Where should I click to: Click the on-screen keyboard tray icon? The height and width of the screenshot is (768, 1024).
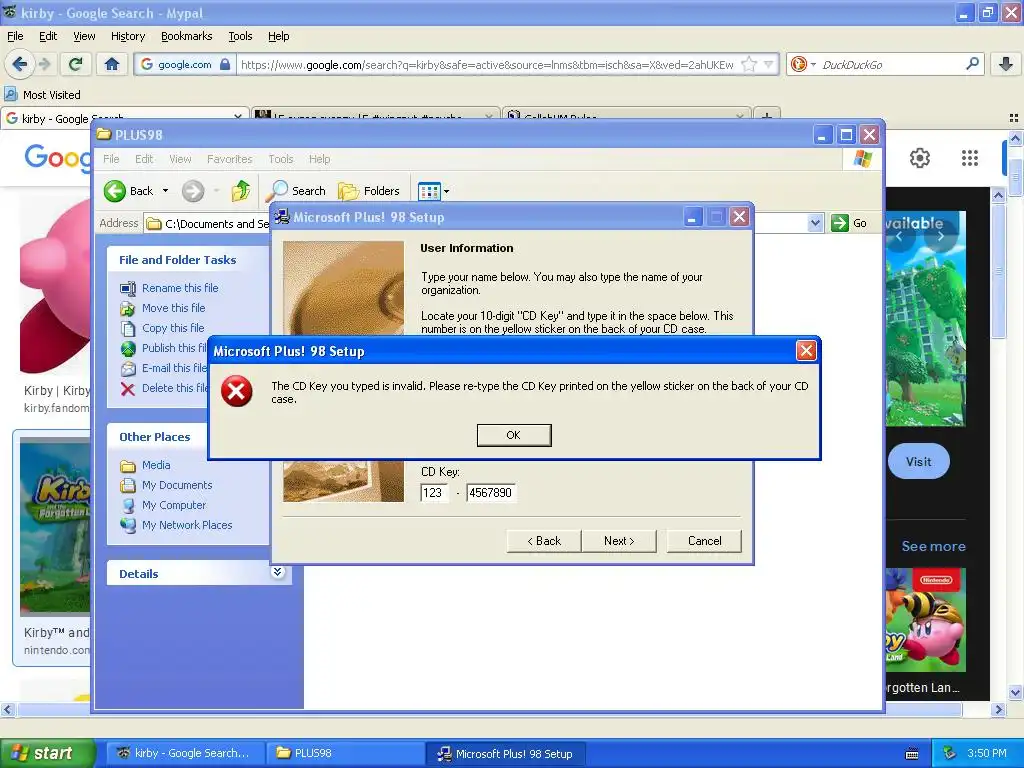(912, 754)
